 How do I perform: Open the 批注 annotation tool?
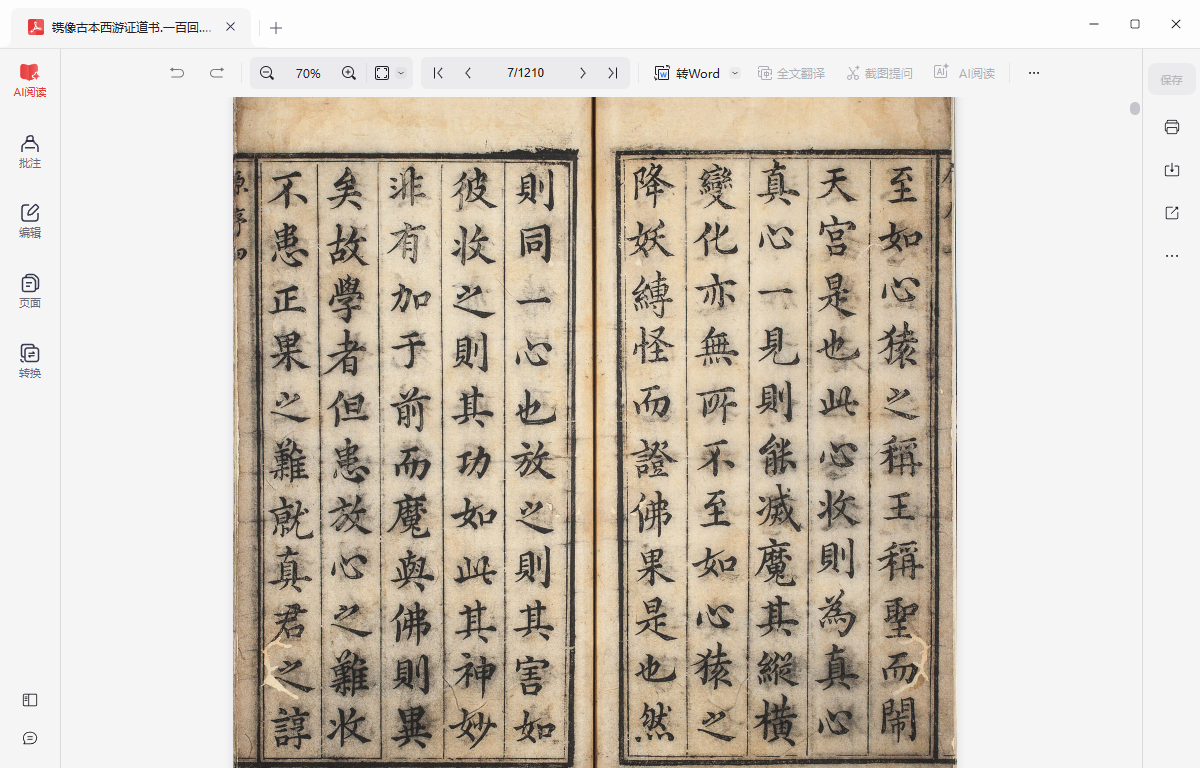coord(30,151)
